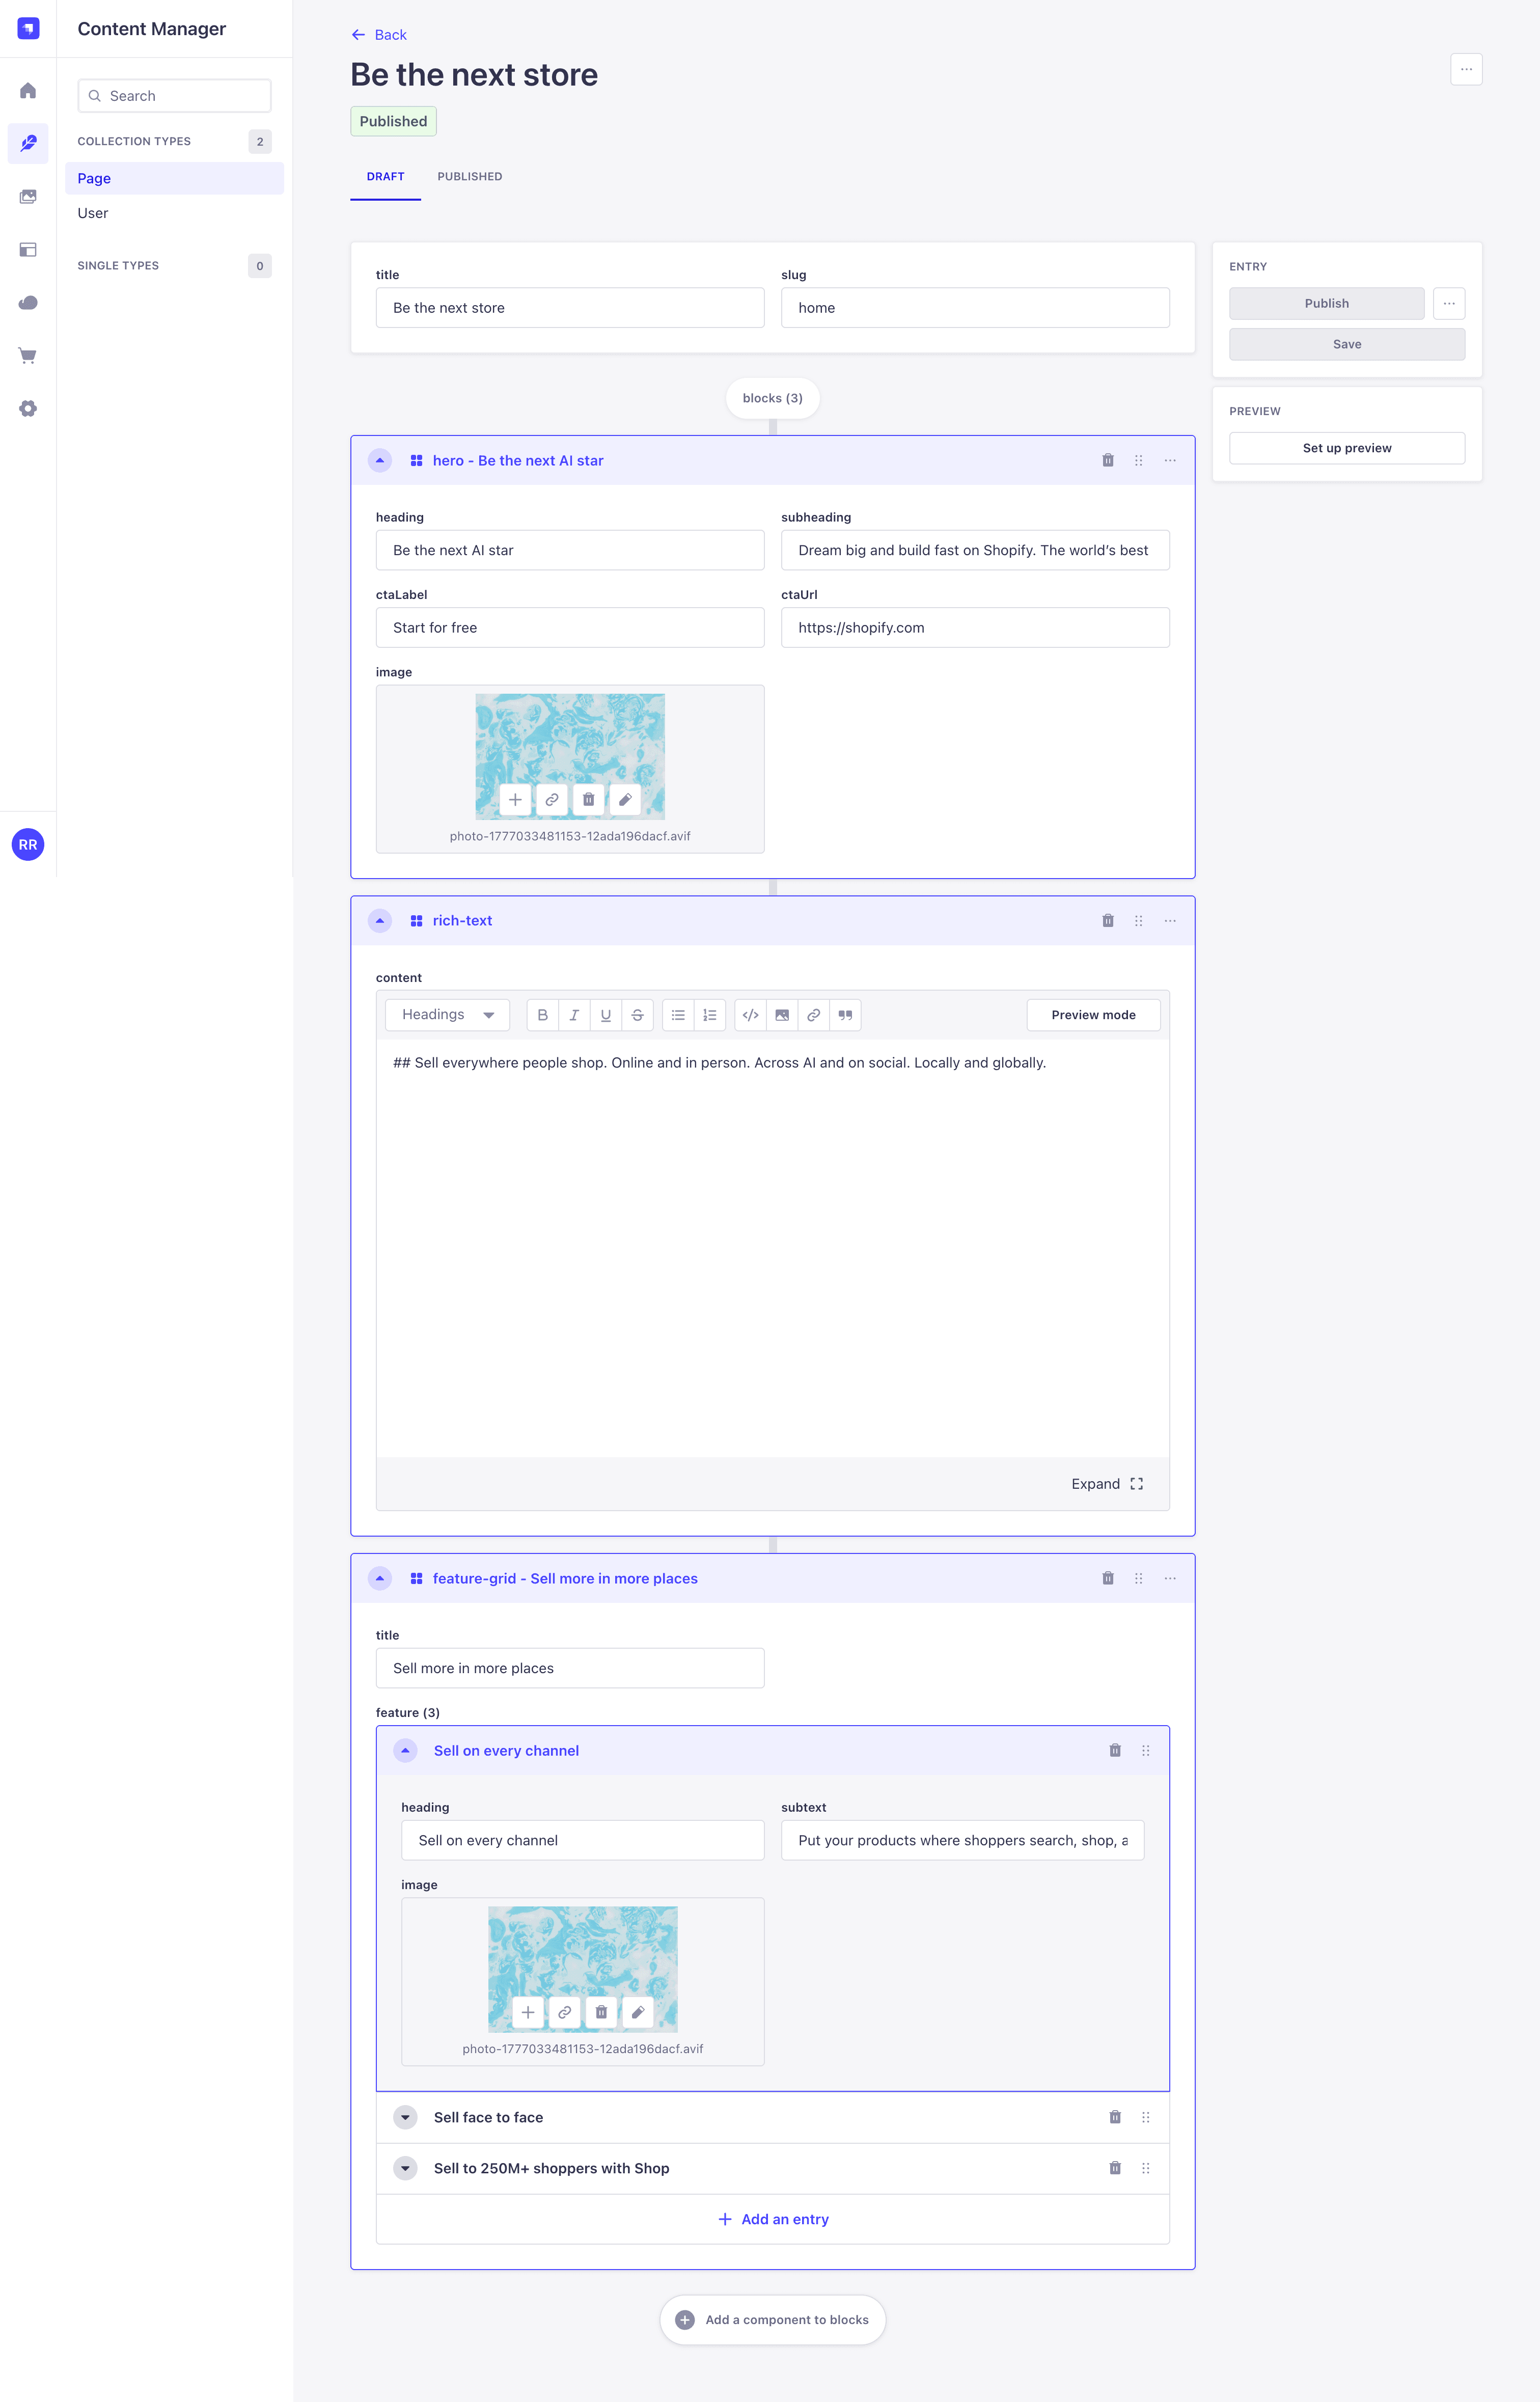Select Page collection type
Image resolution: width=1540 pixels, height=2402 pixels.
click(x=174, y=179)
